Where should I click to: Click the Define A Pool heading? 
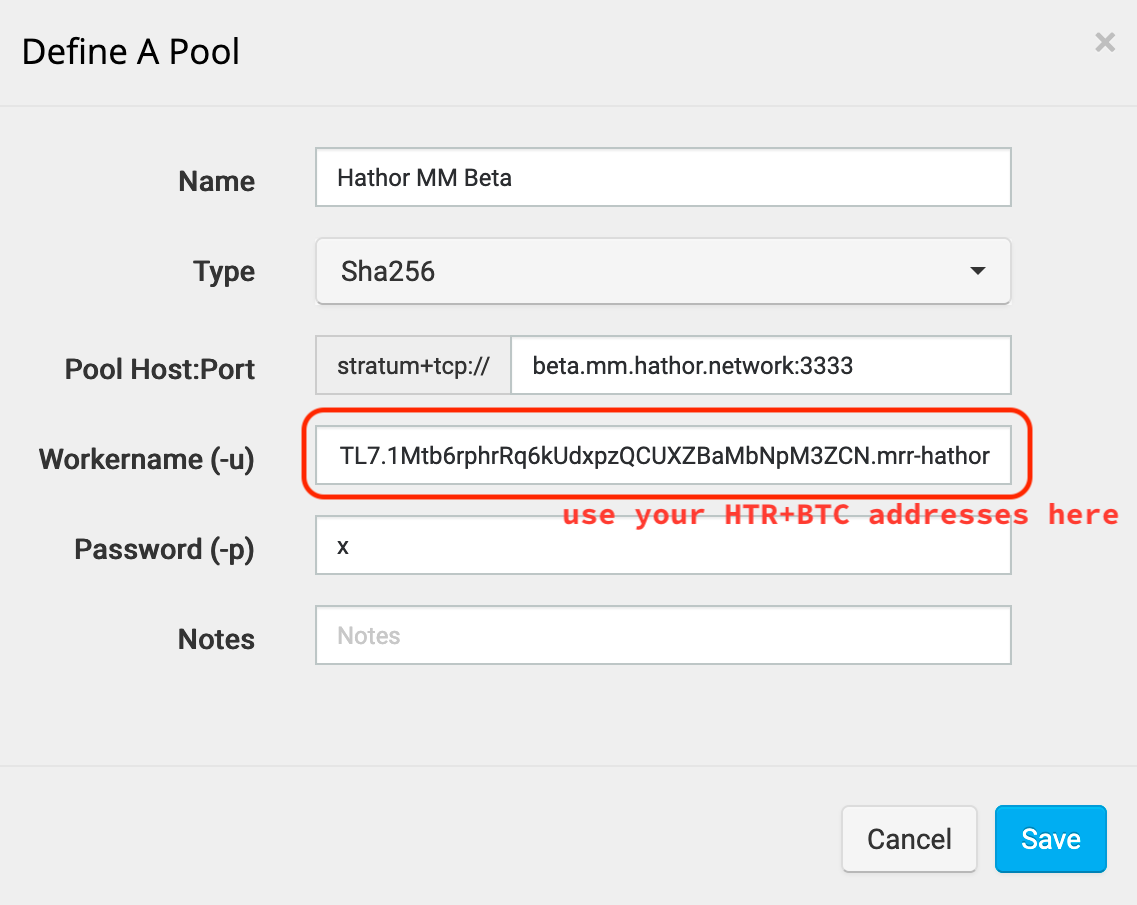click(x=131, y=52)
